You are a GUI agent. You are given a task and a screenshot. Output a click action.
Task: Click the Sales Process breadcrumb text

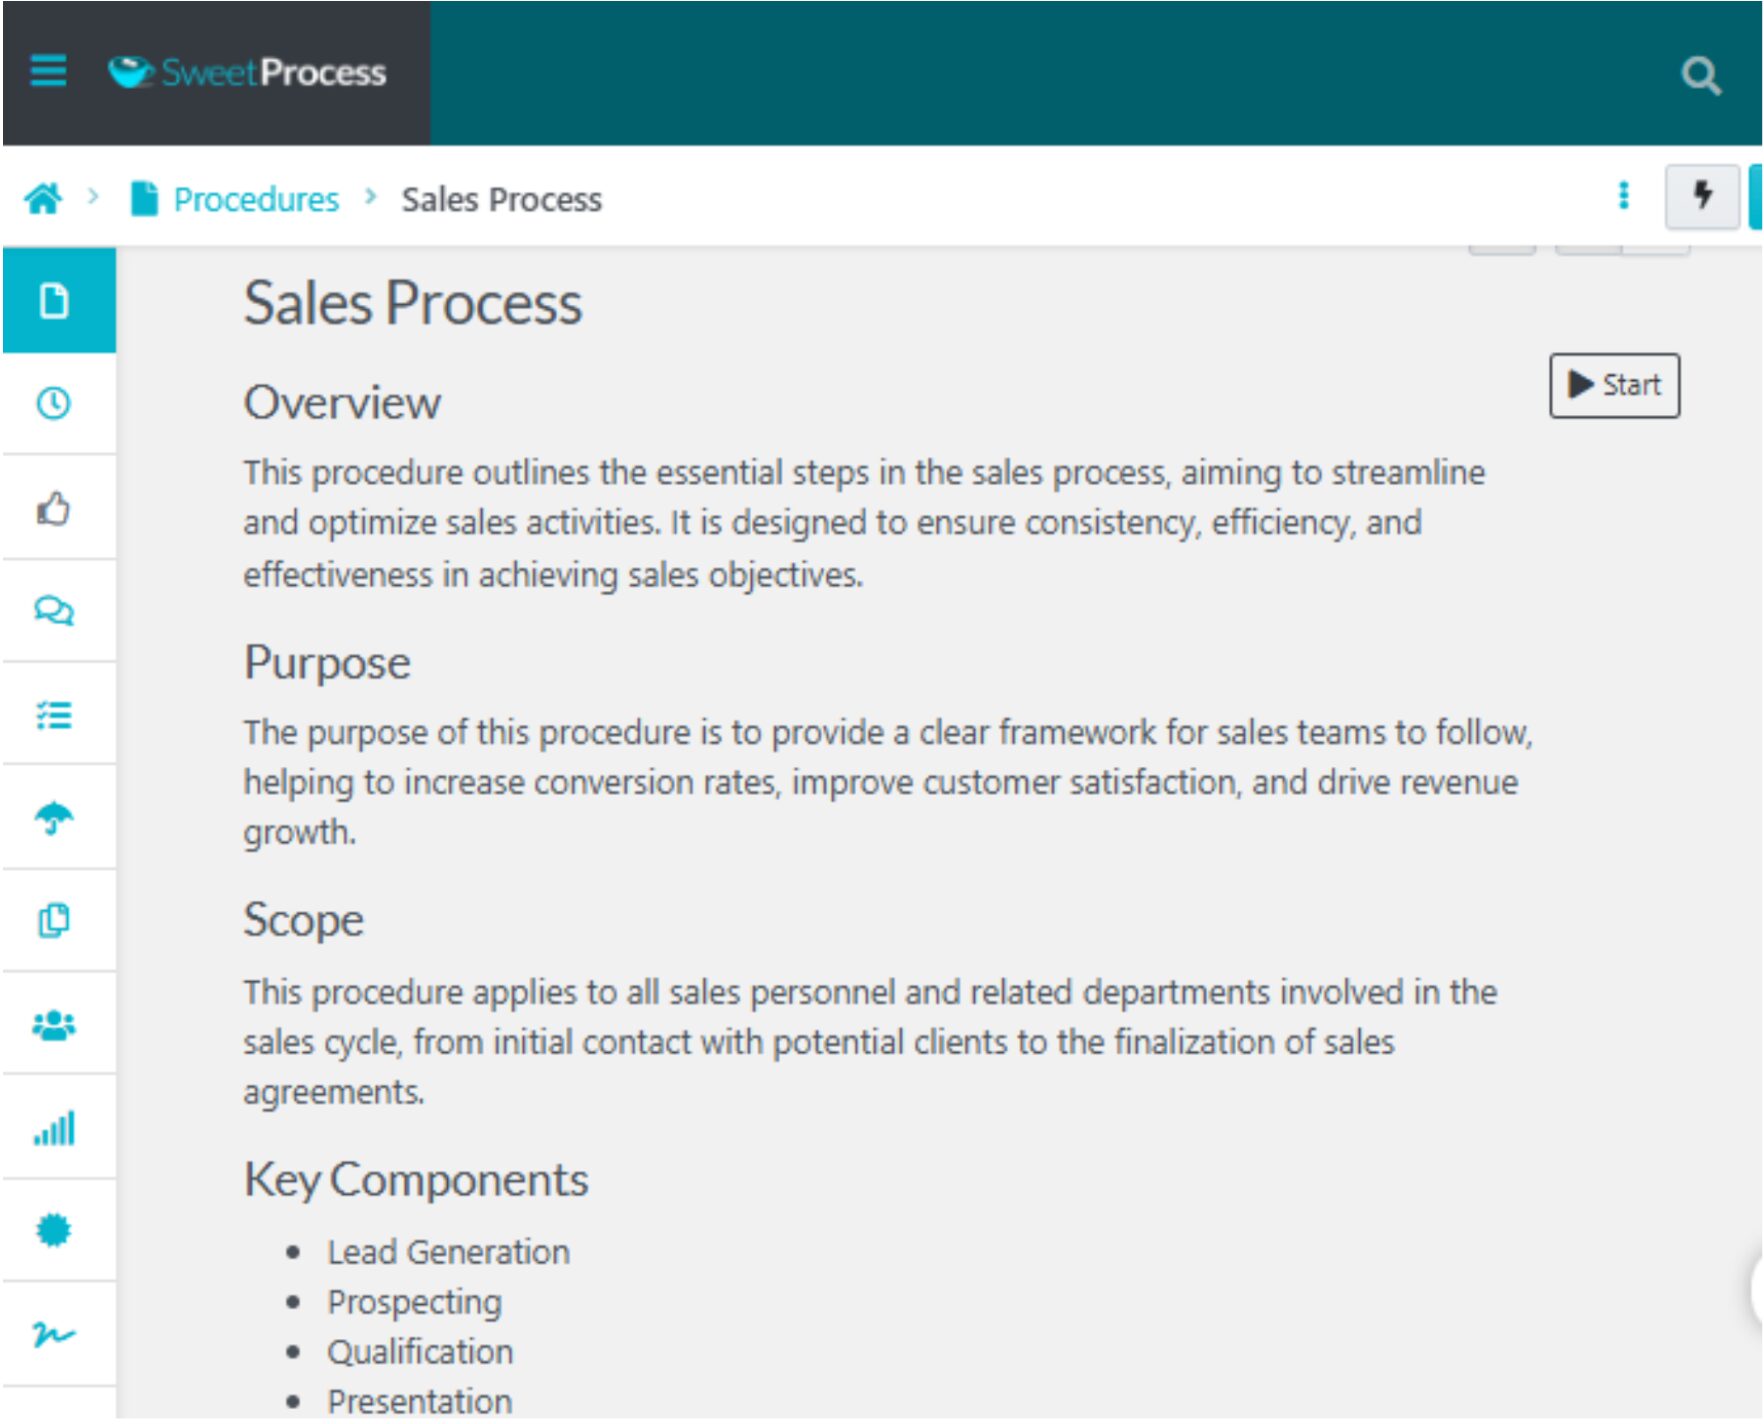tap(502, 199)
